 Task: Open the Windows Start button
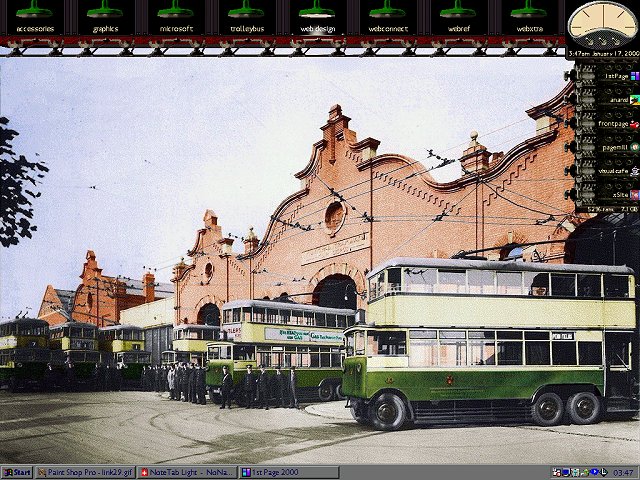[x=17, y=473]
